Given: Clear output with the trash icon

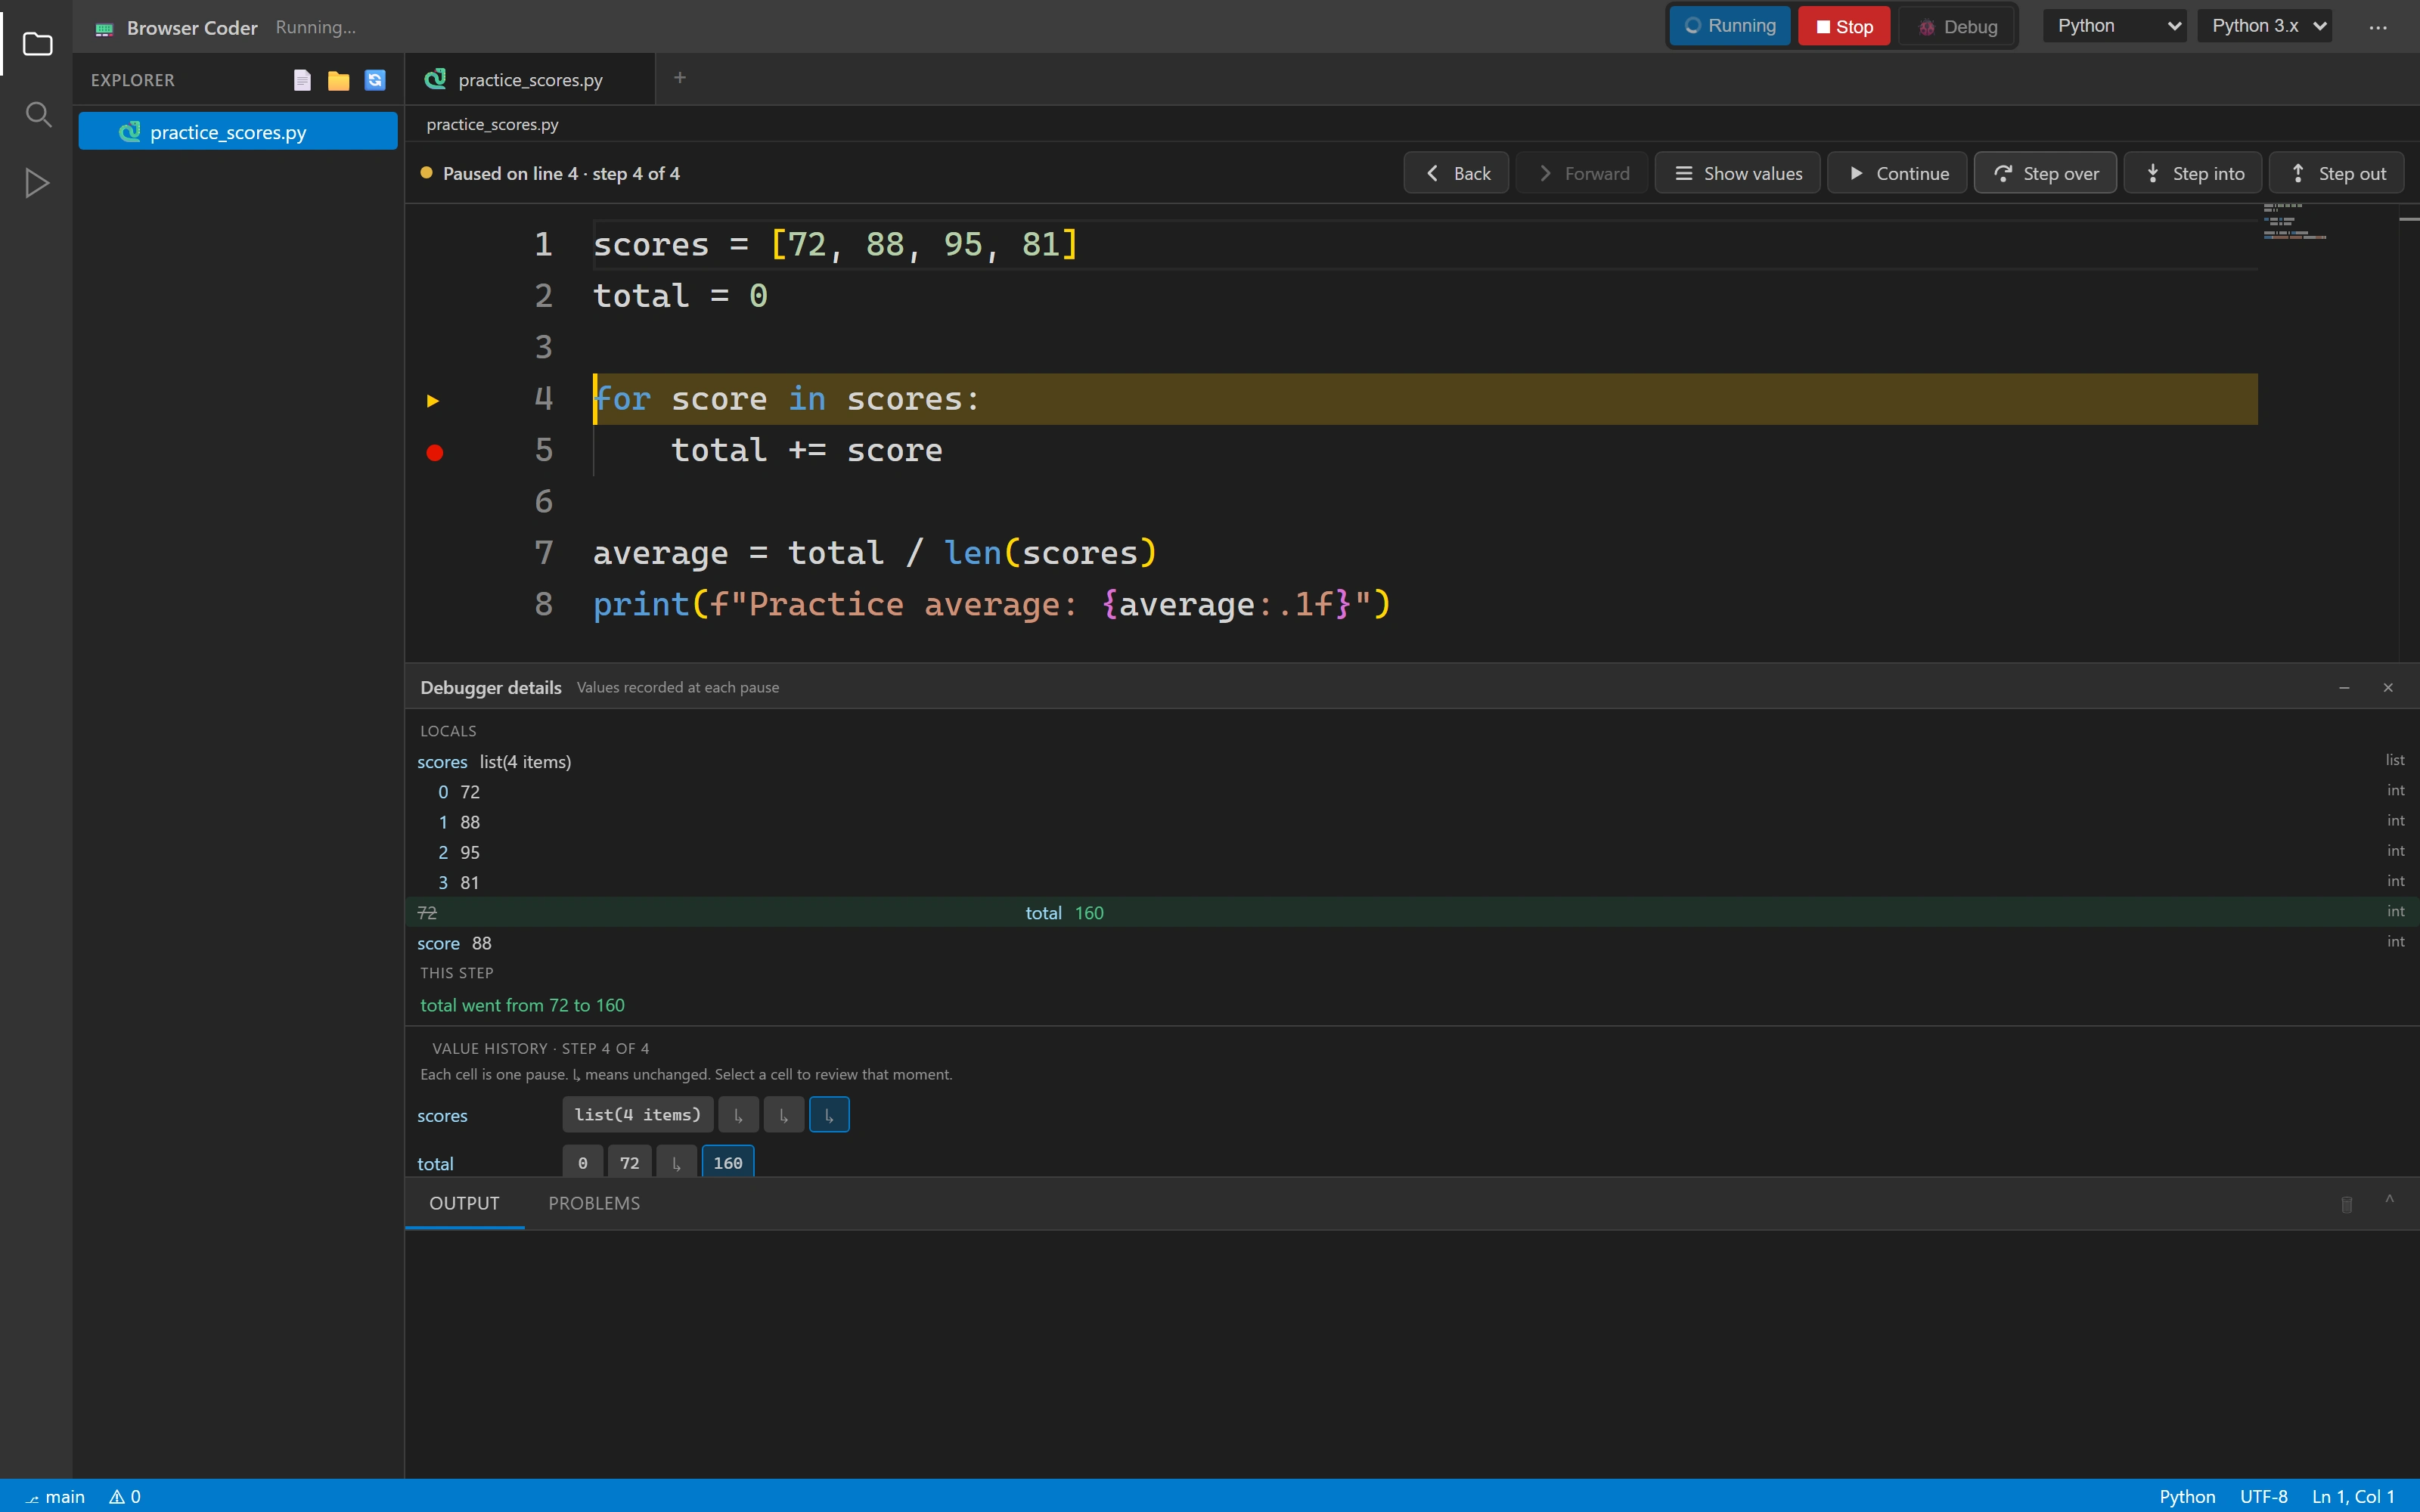Looking at the screenshot, I should click(2347, 1204).
